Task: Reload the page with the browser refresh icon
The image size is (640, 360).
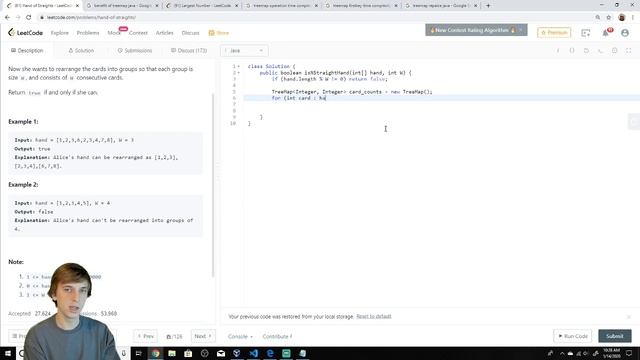Action: tap(29, 17)
